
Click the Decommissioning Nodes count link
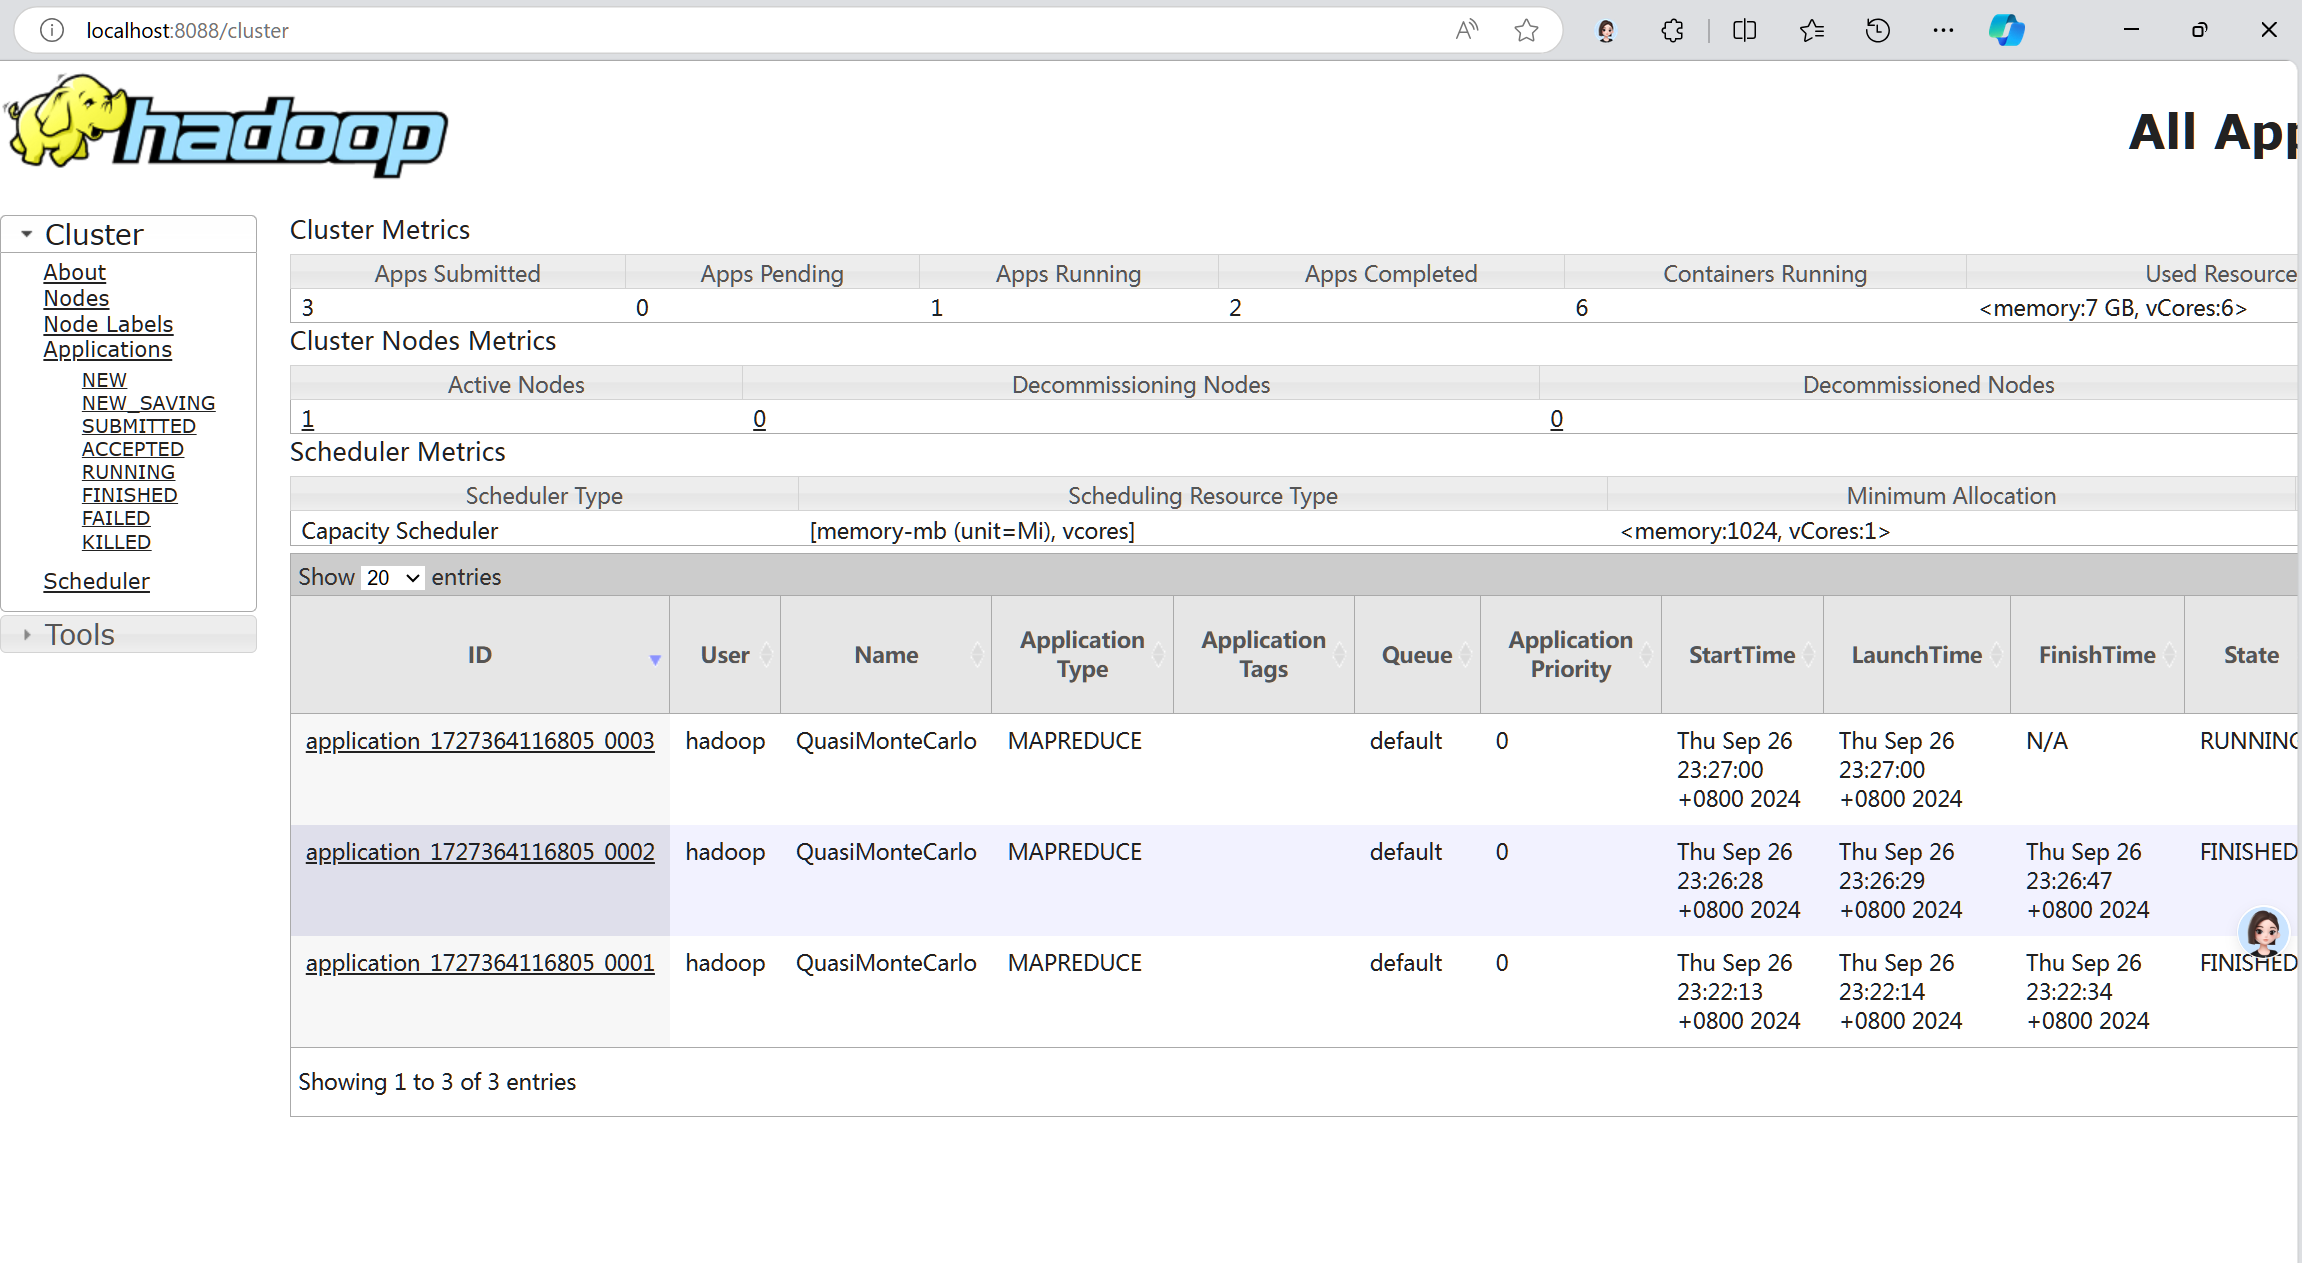(x=759, y=419)
